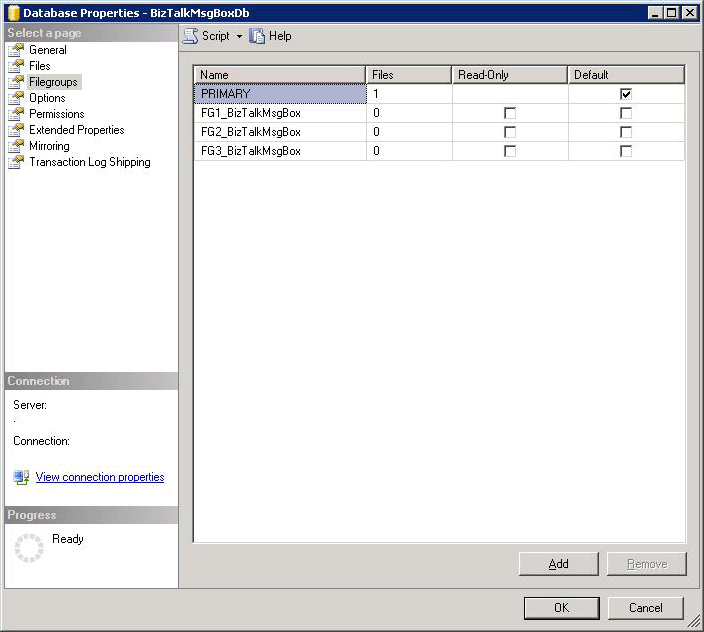Click the General page icon
Screen dimensions: 704x632
pos(16,50)
